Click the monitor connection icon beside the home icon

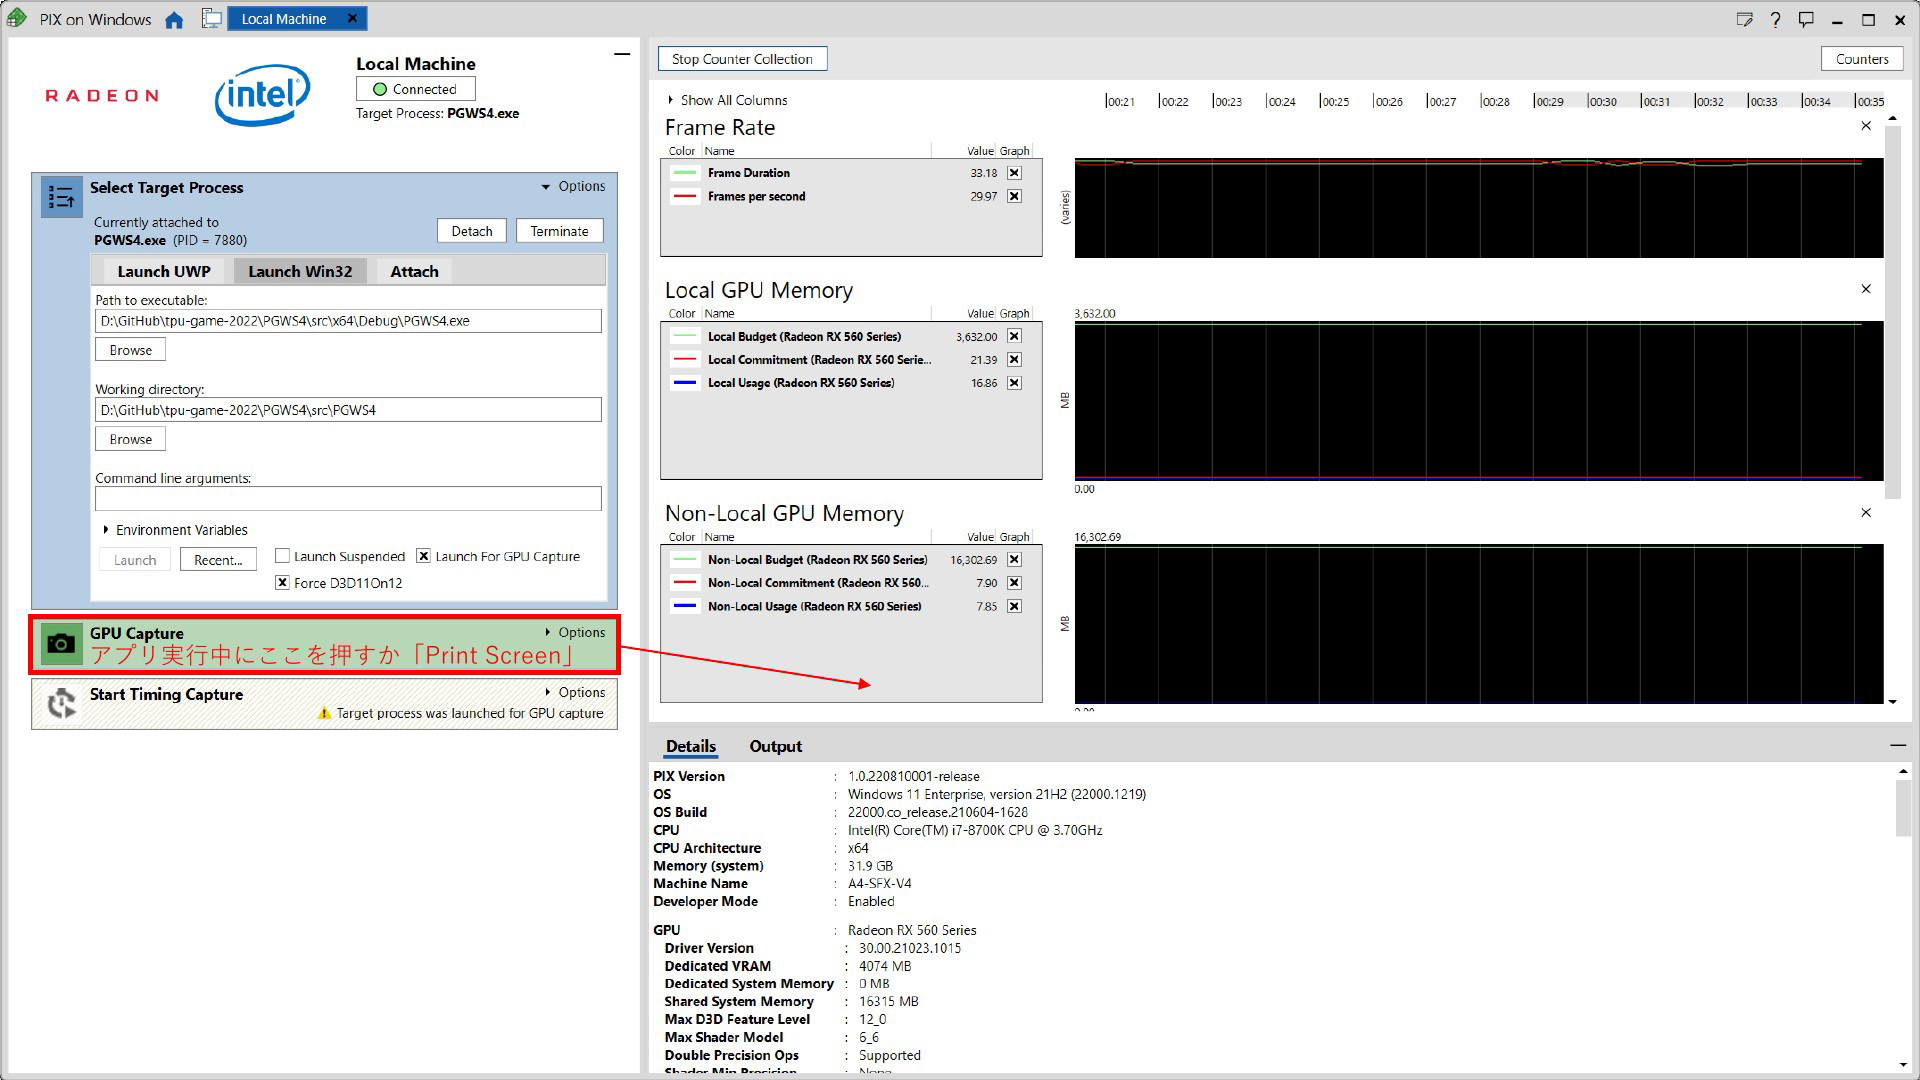pos(211,19)
